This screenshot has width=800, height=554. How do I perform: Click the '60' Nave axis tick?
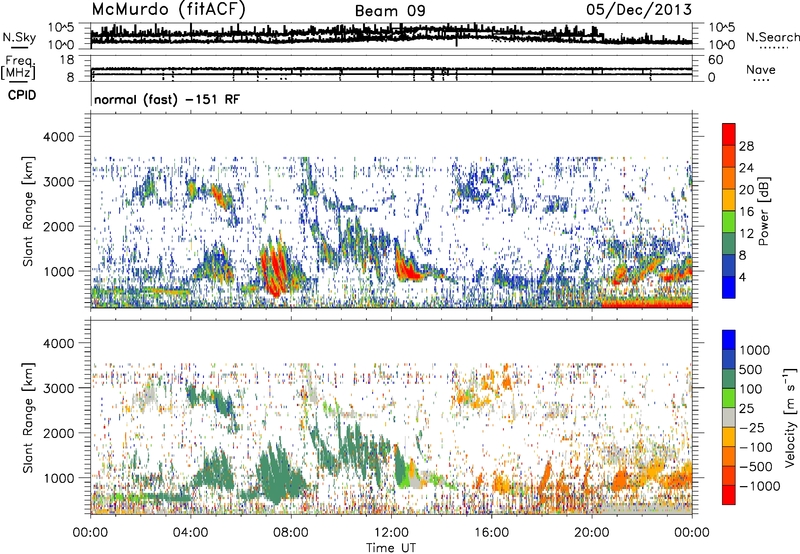[715, 60]
